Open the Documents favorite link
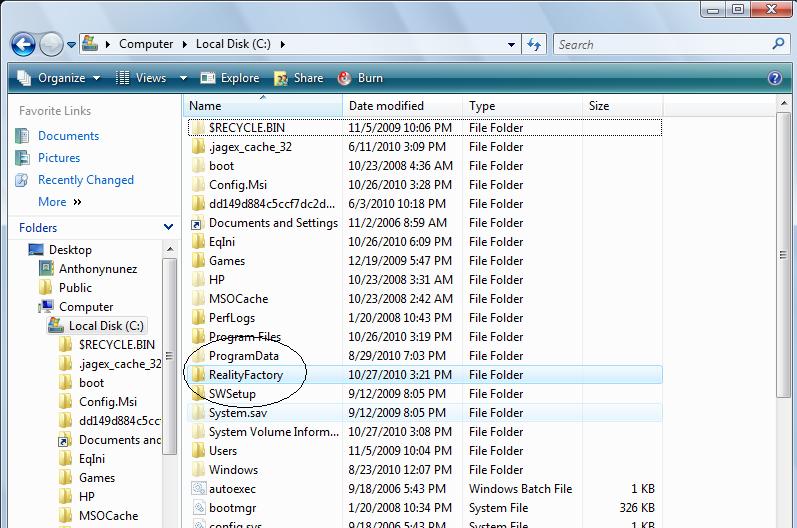797x528 pixels. [x=68, y=136]
